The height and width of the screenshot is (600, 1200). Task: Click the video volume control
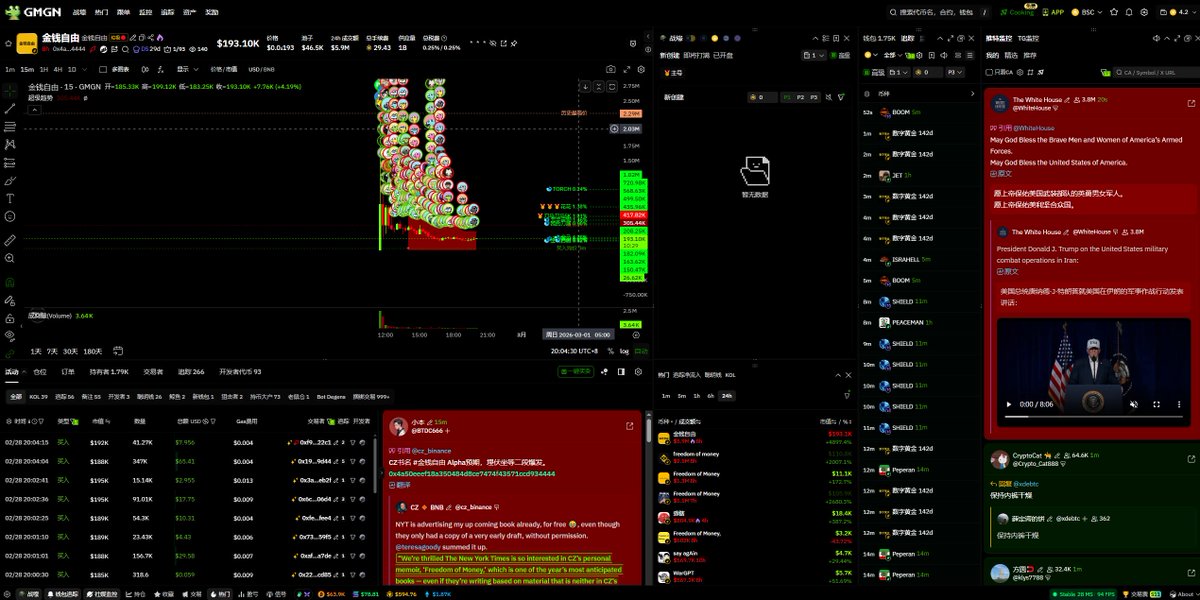point(1133,404)
